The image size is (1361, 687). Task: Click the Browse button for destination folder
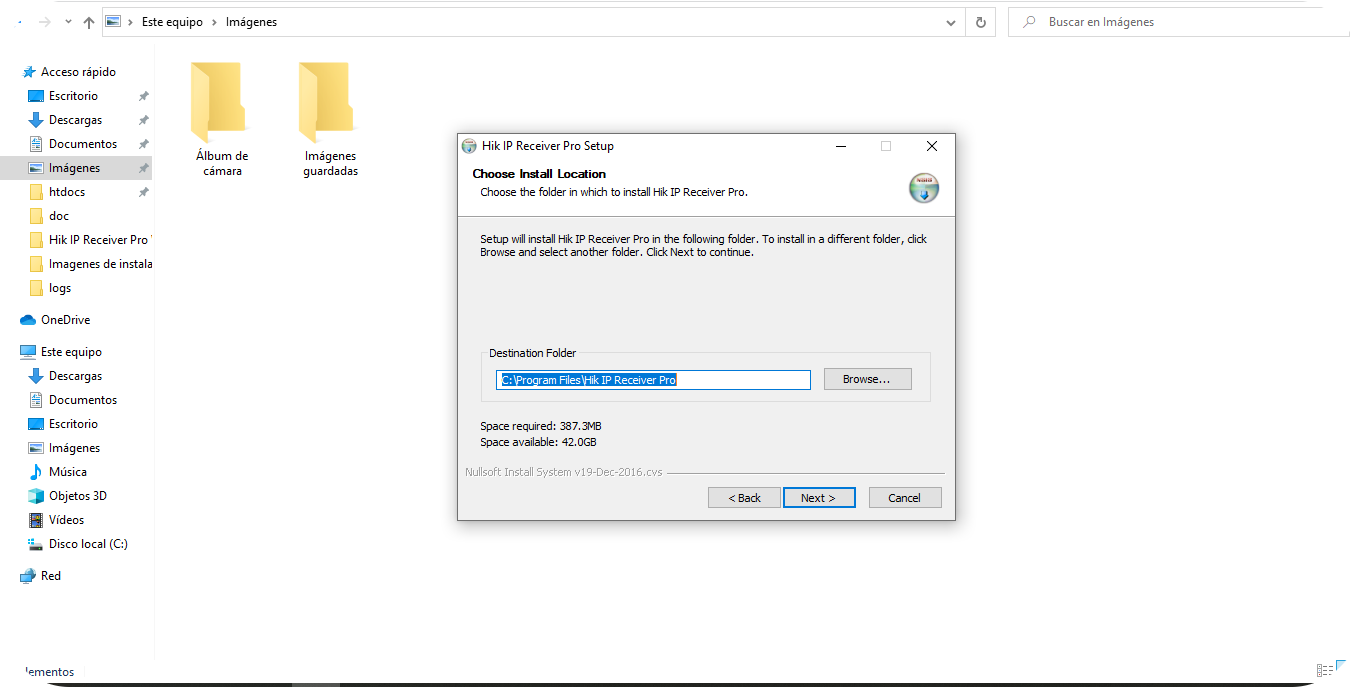tap(867, 379)
